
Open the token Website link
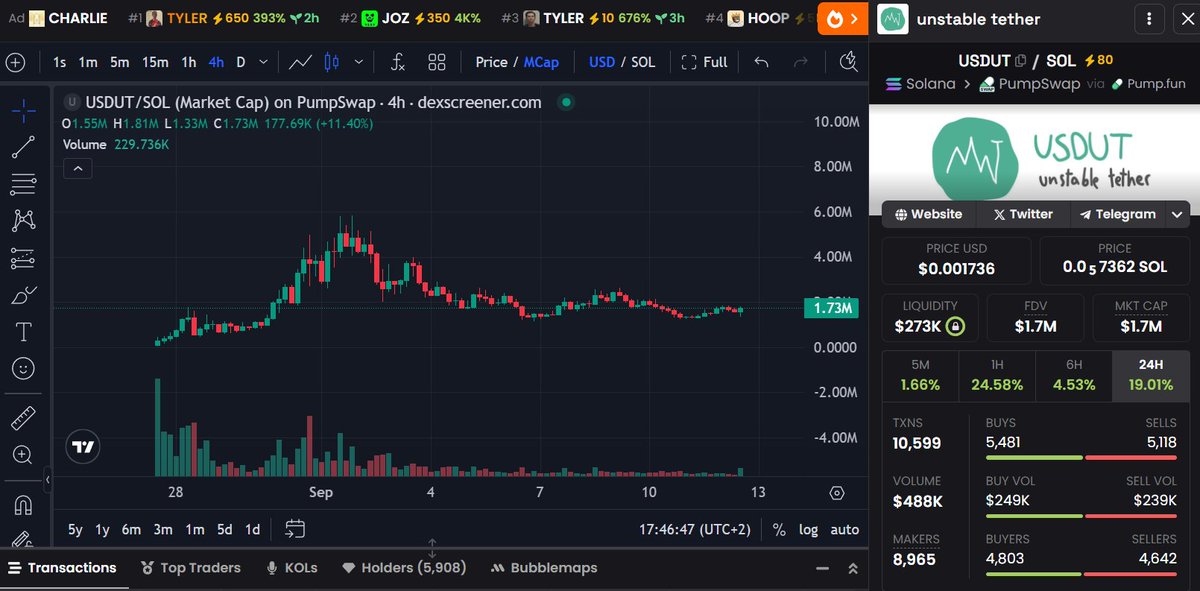point(928,214)
